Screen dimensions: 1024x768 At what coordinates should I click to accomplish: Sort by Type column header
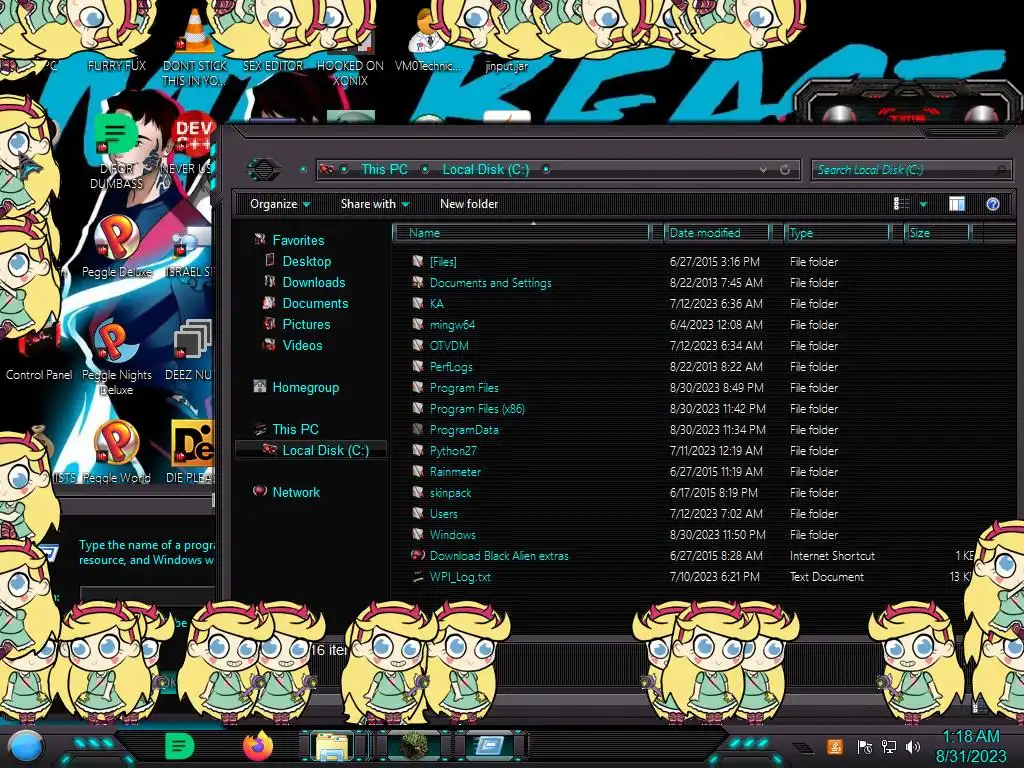837,232
